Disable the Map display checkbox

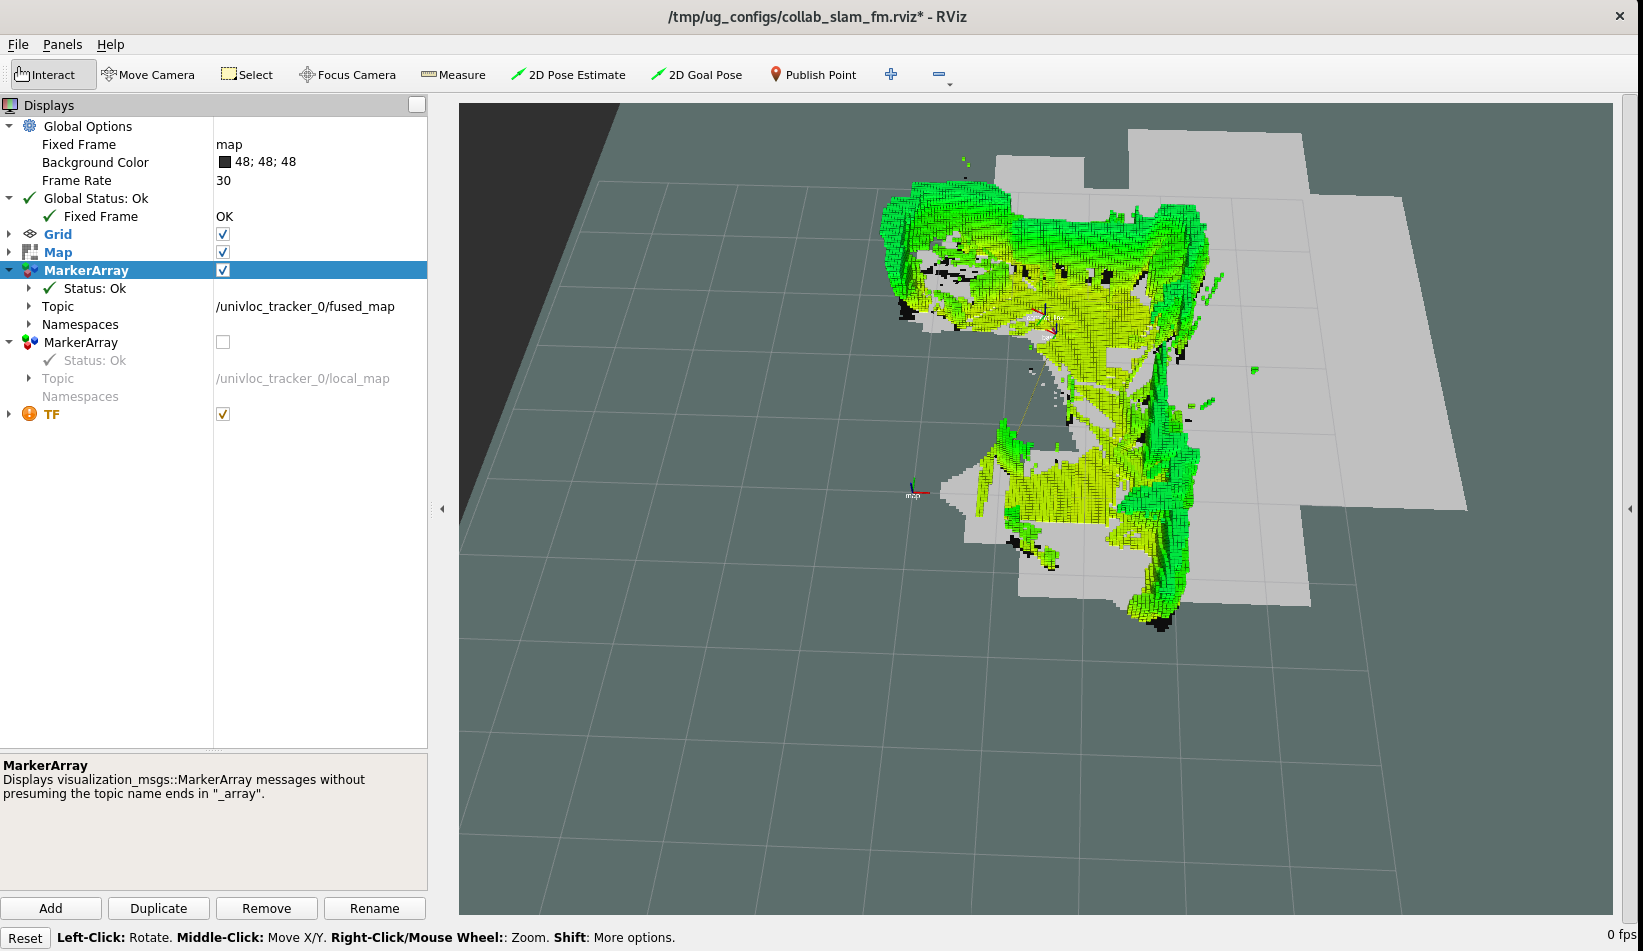click(x=223, y=253)
